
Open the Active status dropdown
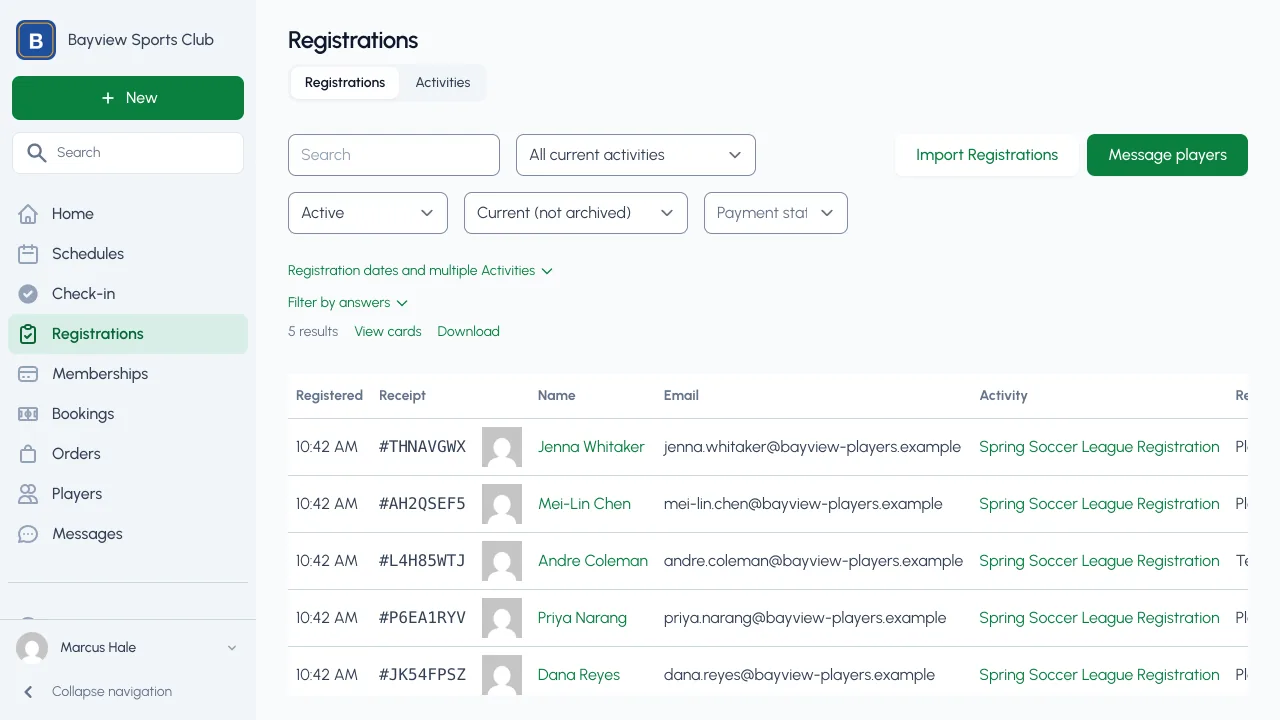[368, 213]
